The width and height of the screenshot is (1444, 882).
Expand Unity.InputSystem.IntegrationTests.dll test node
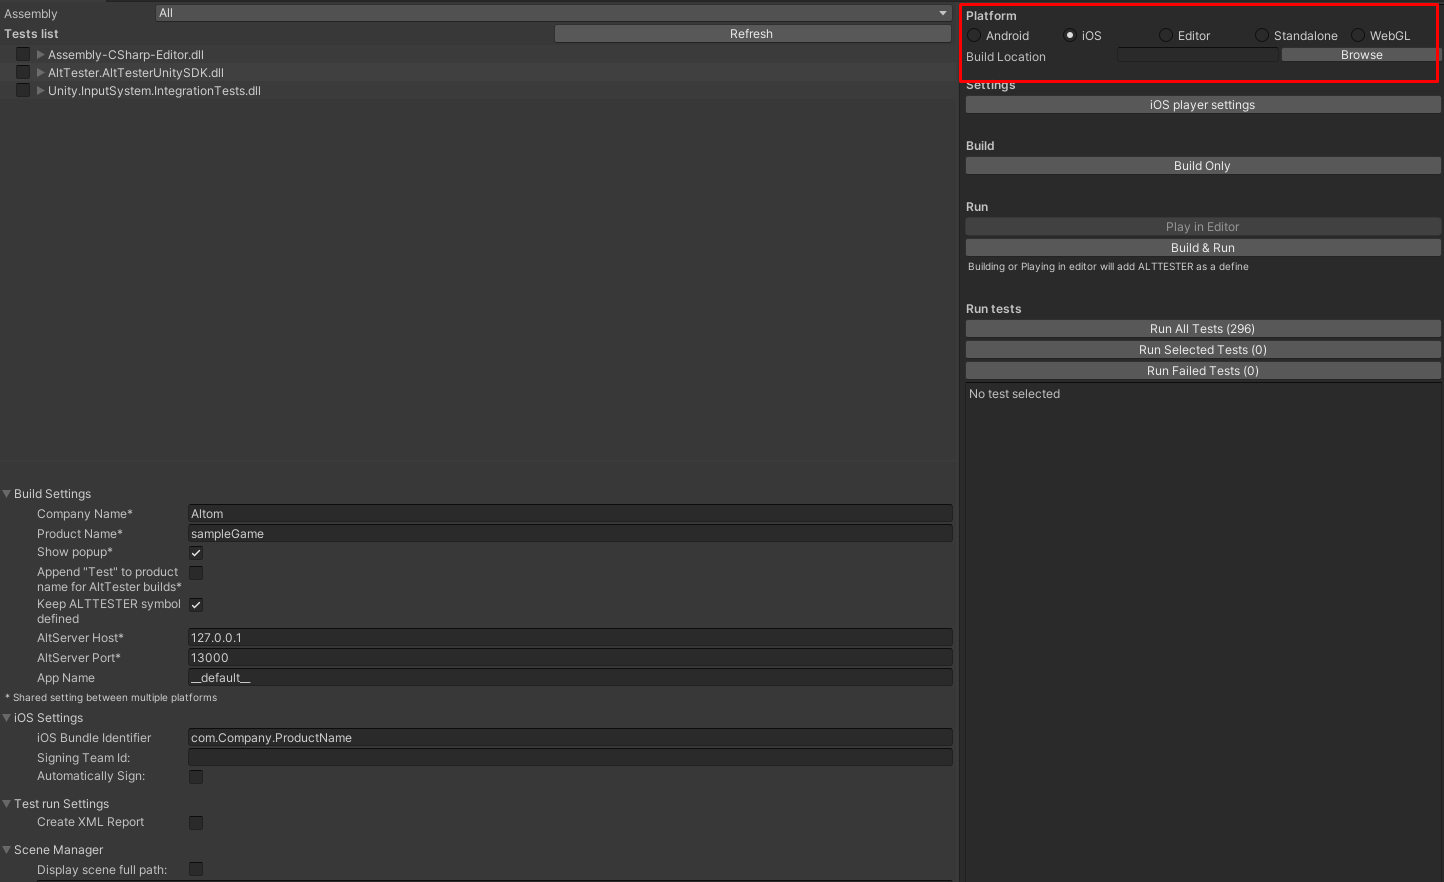(x=41, y=91)
